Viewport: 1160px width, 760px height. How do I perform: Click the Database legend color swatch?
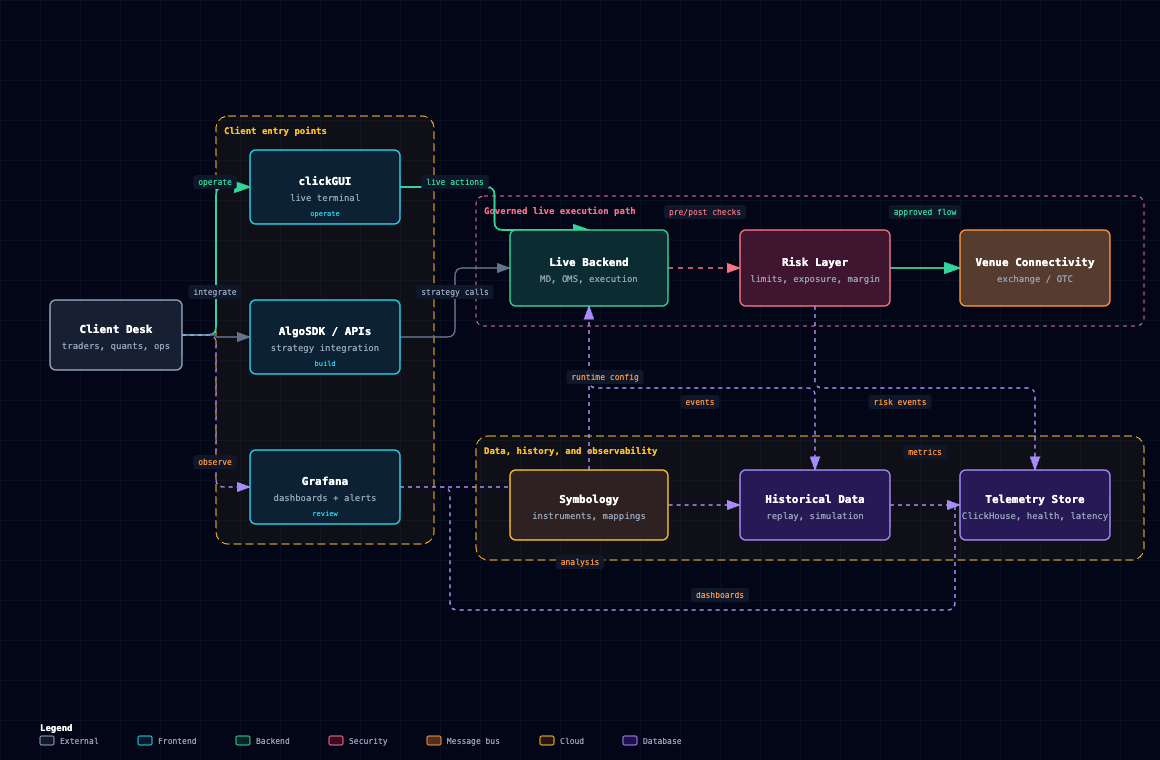pos(630,741)
